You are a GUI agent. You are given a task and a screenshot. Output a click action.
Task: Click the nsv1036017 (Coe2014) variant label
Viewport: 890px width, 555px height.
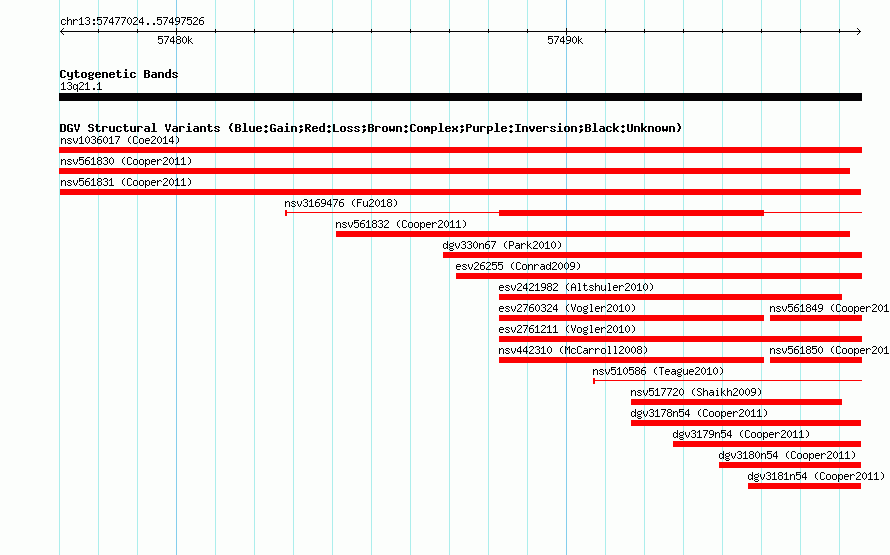coord(120,140)
